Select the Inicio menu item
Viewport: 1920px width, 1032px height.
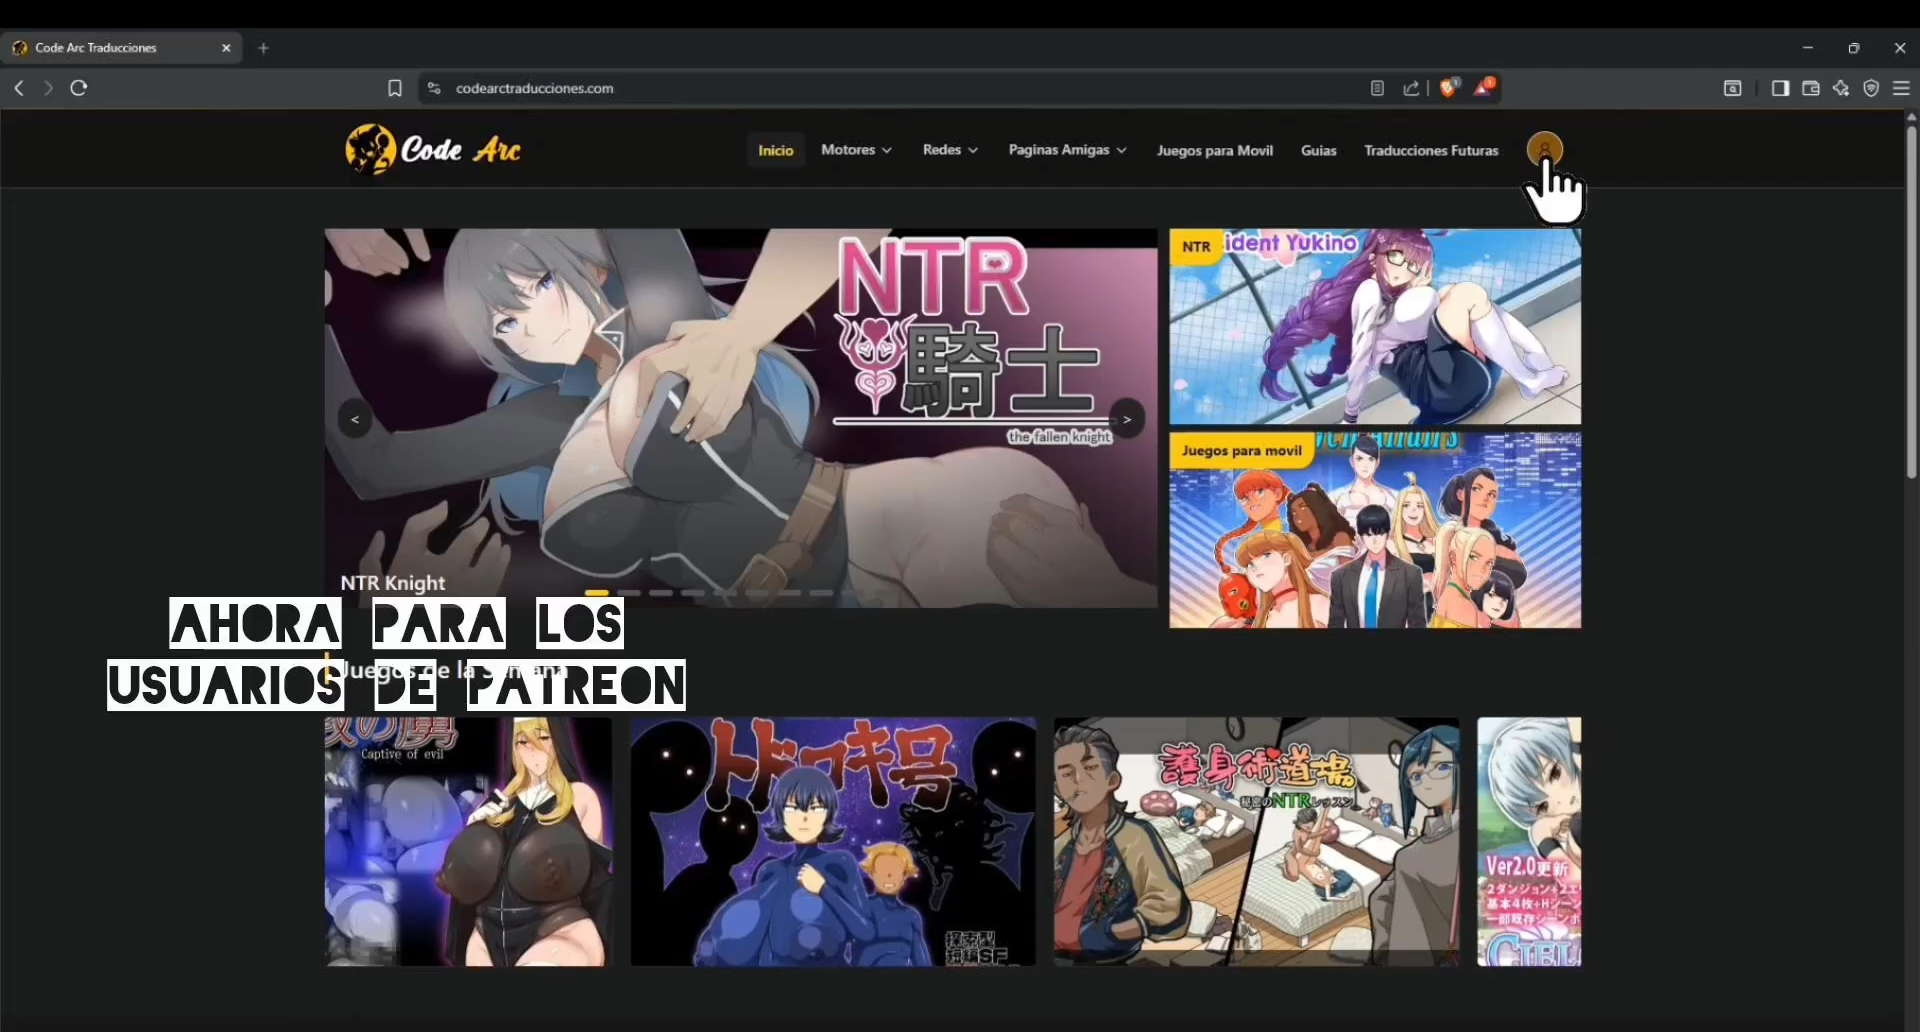click(x=775, y=150)
